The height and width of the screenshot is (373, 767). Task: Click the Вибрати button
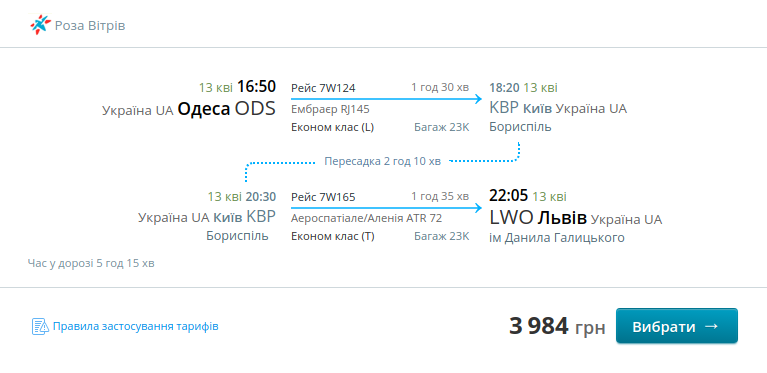(x=677, y=326)
